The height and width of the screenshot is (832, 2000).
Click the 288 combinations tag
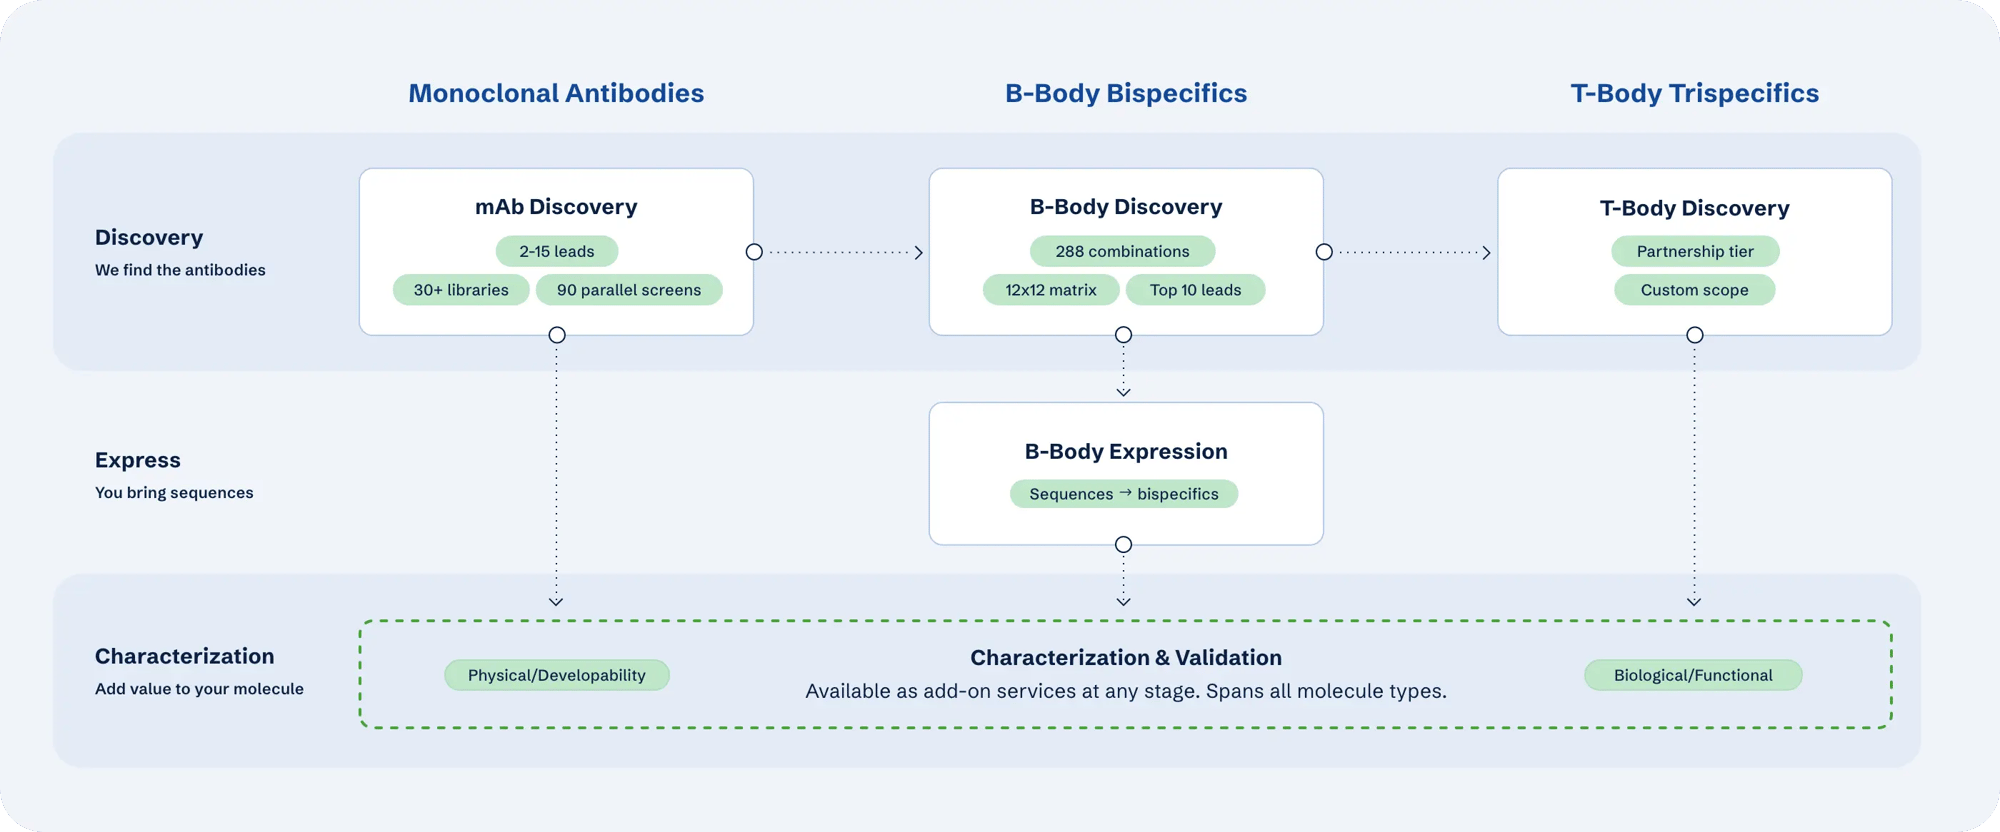(1123, 251)
